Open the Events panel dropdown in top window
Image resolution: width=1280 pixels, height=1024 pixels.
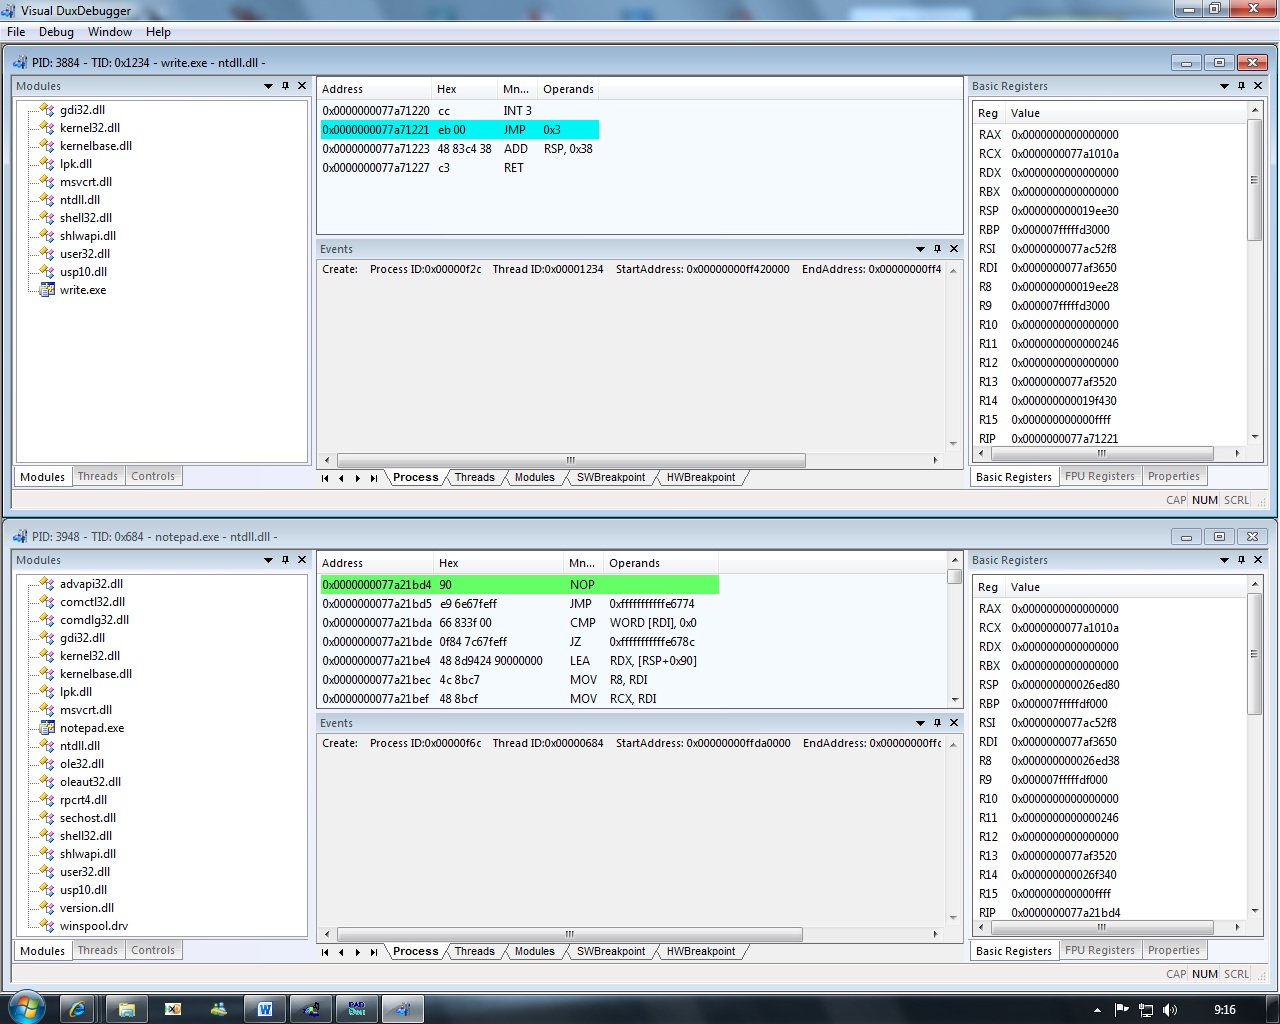920,248
